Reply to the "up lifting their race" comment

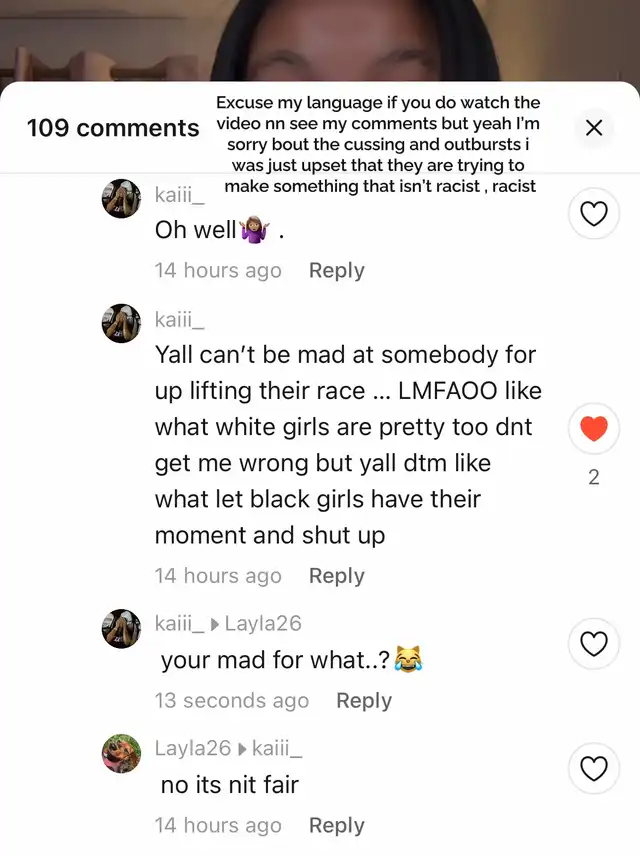pyautogui.click(x=336, y=576)
